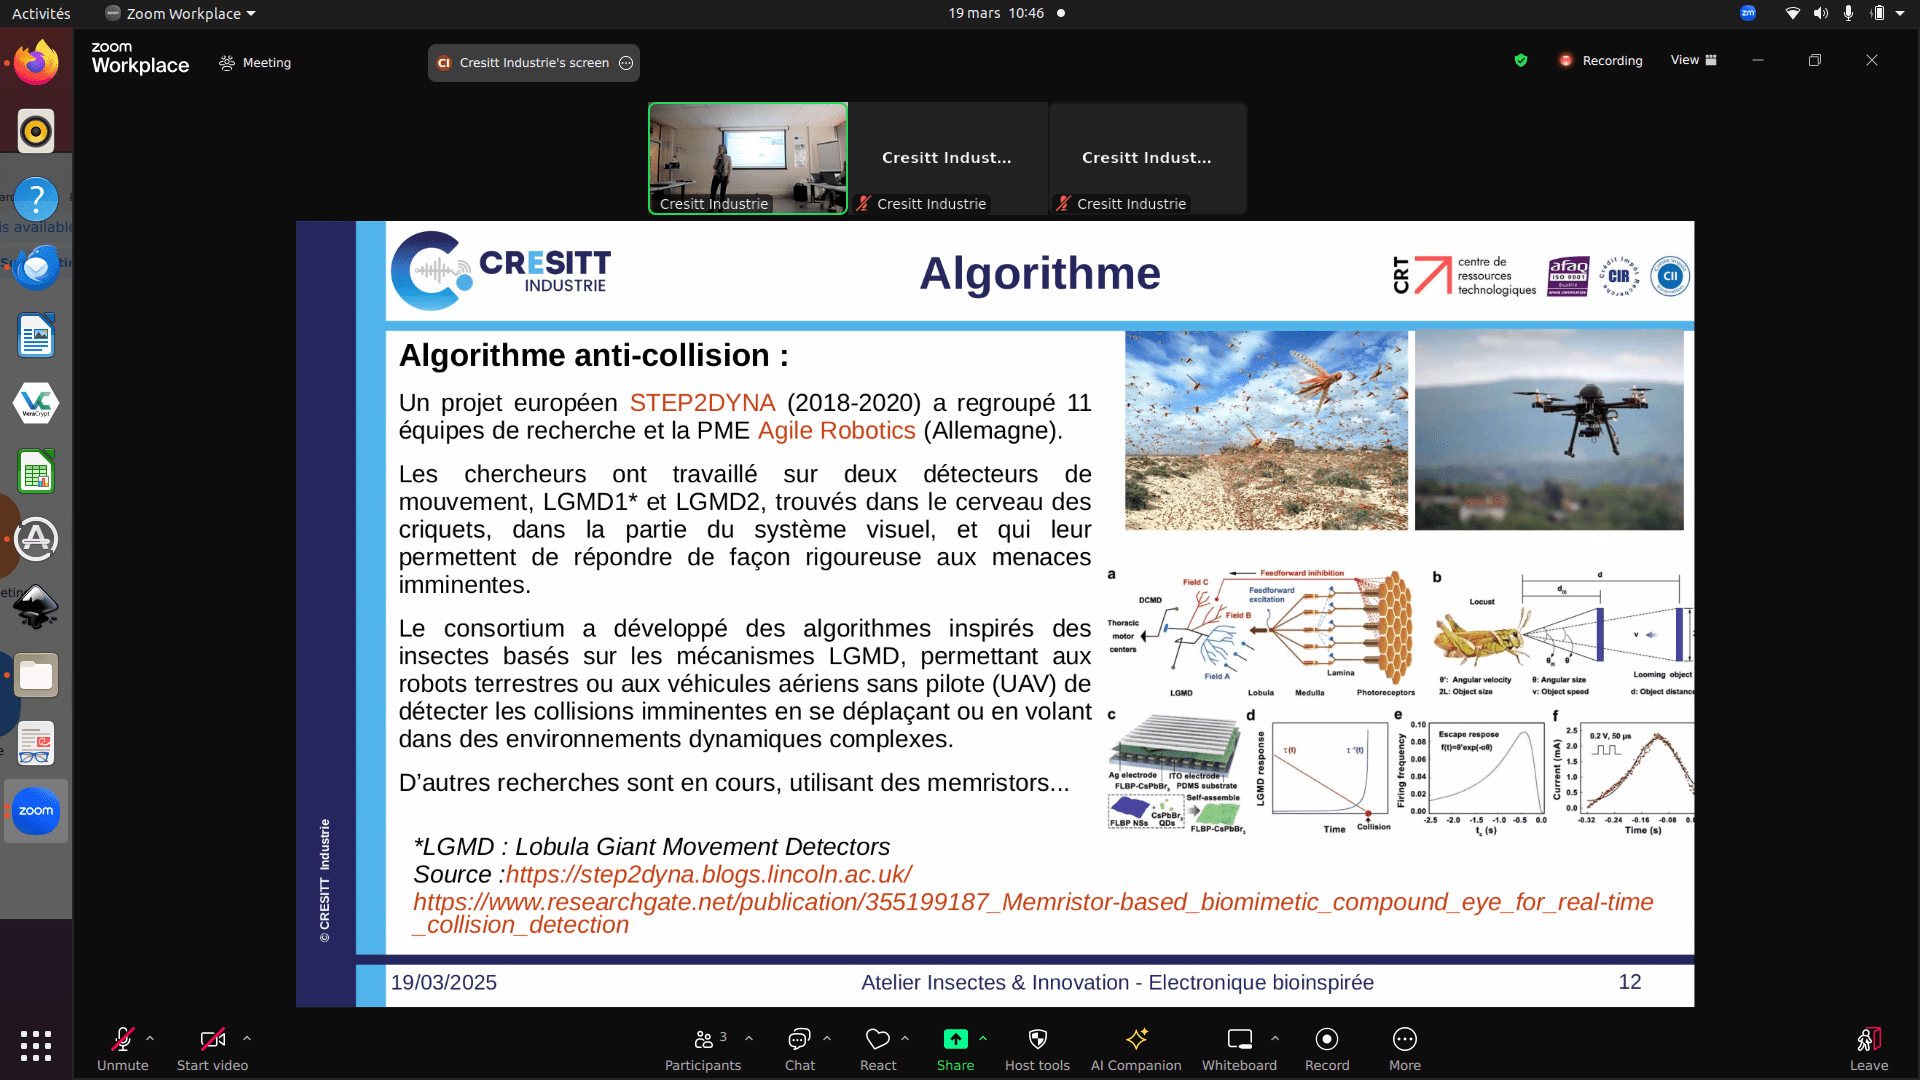Viewport: 1920px width, 1080px height.
Task: Click the Leave meeting button
Action: click(1869, 1048)
